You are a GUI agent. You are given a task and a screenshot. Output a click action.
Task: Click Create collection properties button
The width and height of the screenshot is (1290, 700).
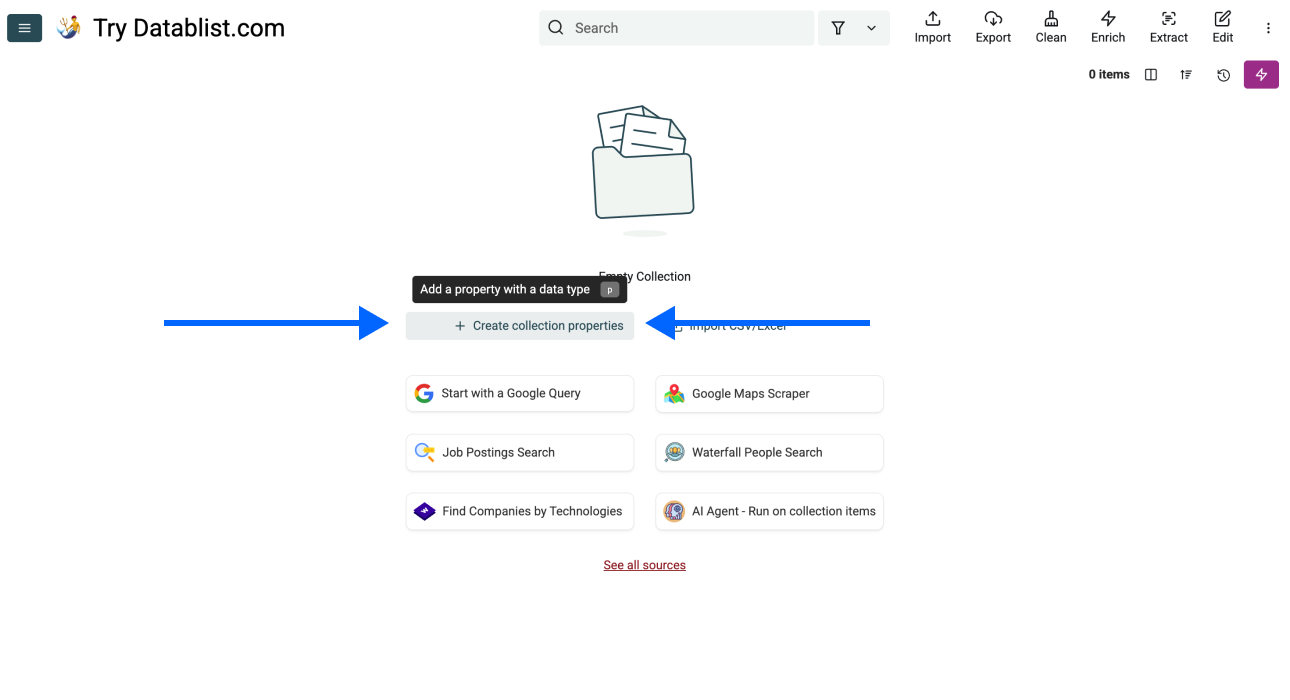point(520,326)
